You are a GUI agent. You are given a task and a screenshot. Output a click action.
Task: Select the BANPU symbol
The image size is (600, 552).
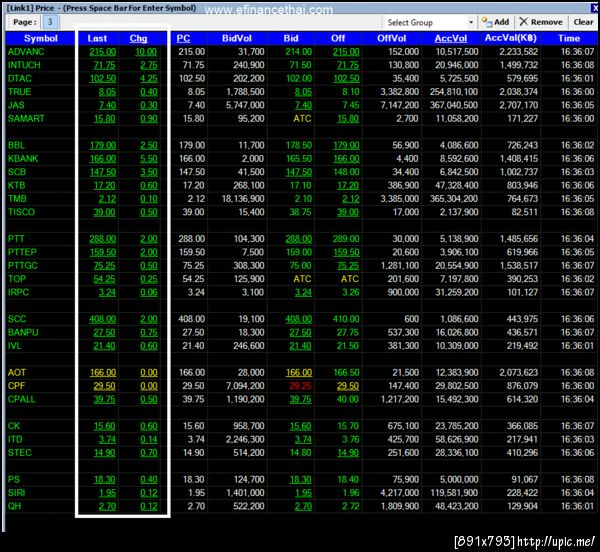coord(23,332)
